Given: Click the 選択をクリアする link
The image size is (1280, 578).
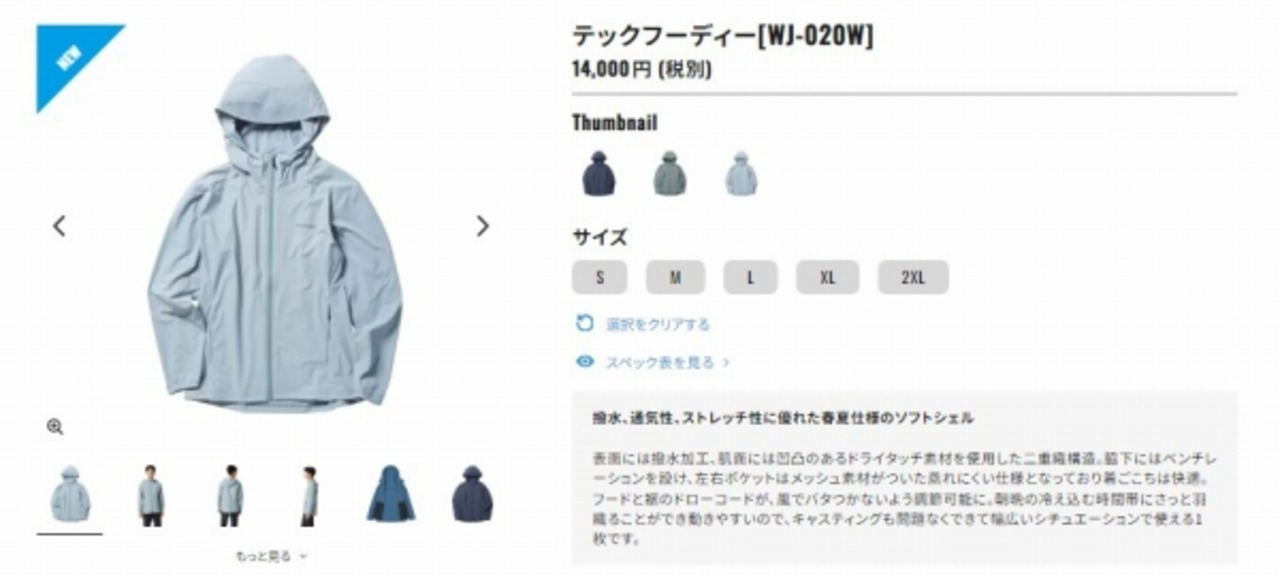Looking at the screenshot, I should (x=658, y=324).
